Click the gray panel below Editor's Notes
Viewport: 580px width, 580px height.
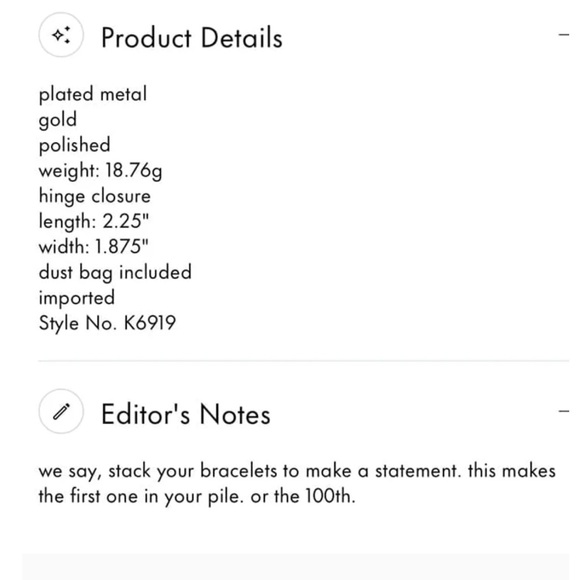point(296,567)
